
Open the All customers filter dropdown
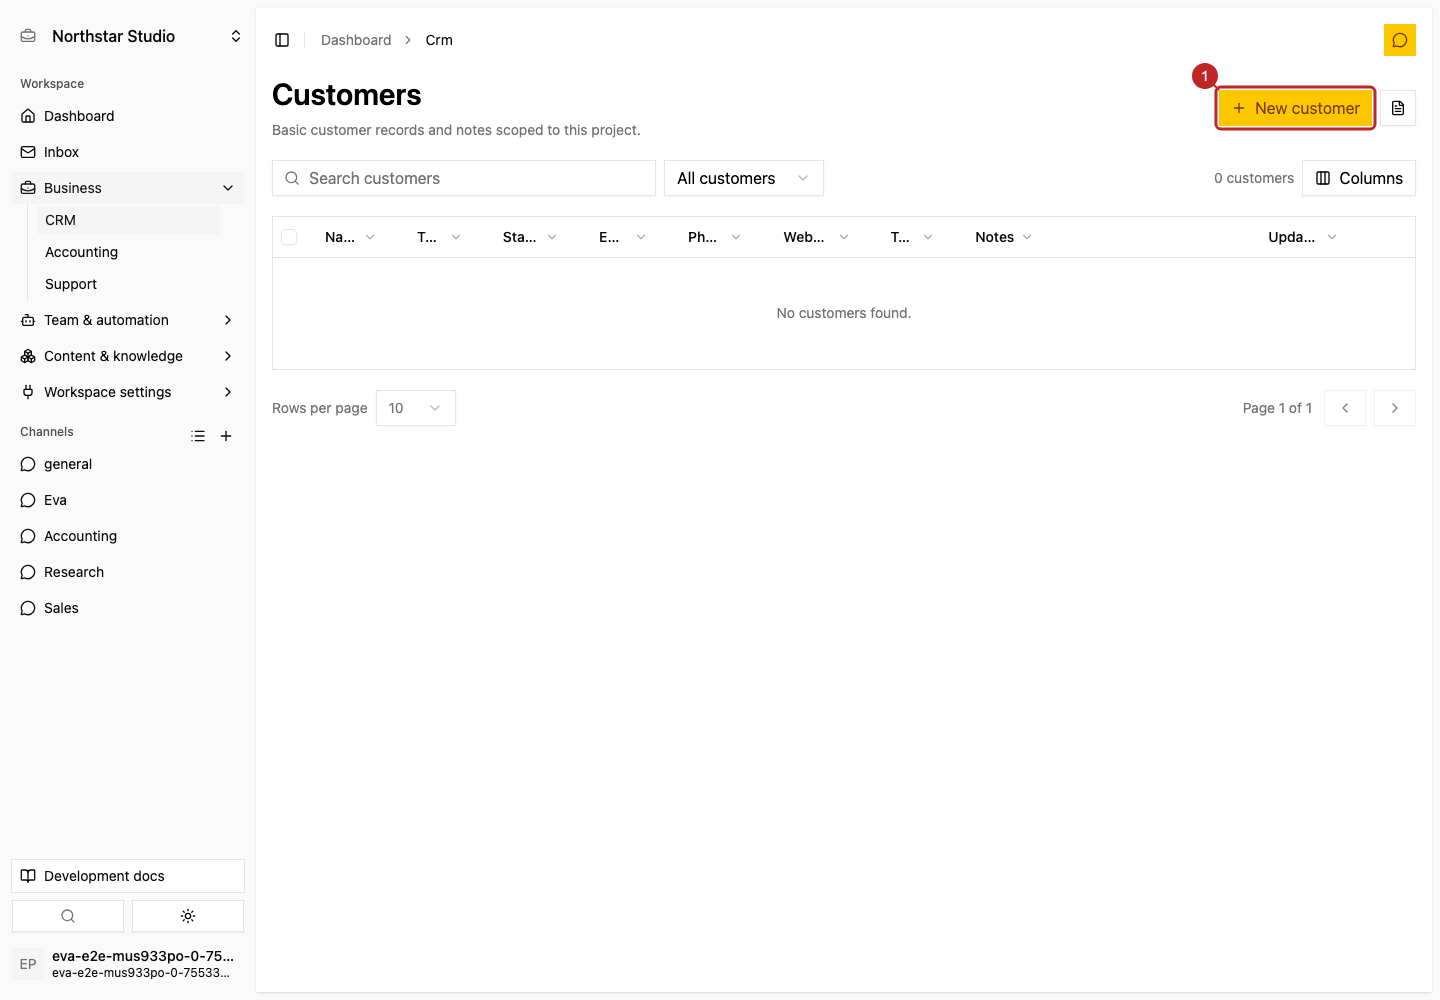(744, 178)
